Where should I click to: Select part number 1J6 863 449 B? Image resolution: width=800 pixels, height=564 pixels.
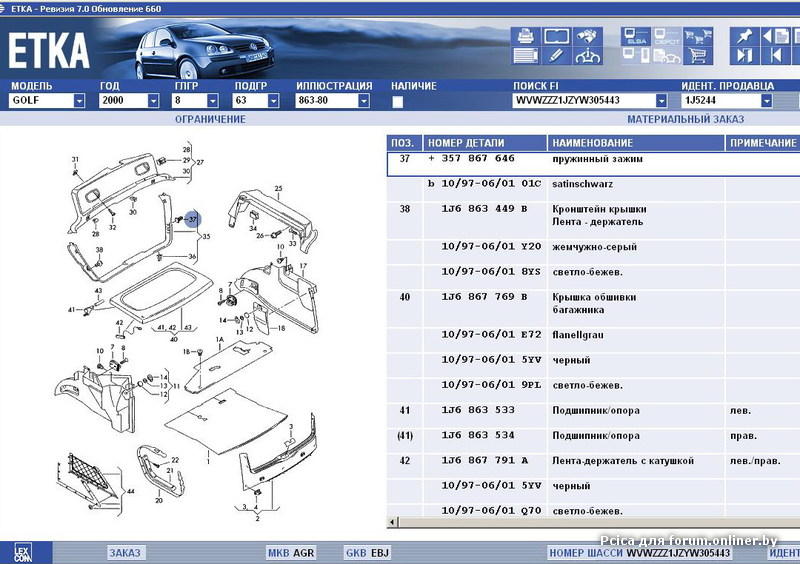[484, 209]
